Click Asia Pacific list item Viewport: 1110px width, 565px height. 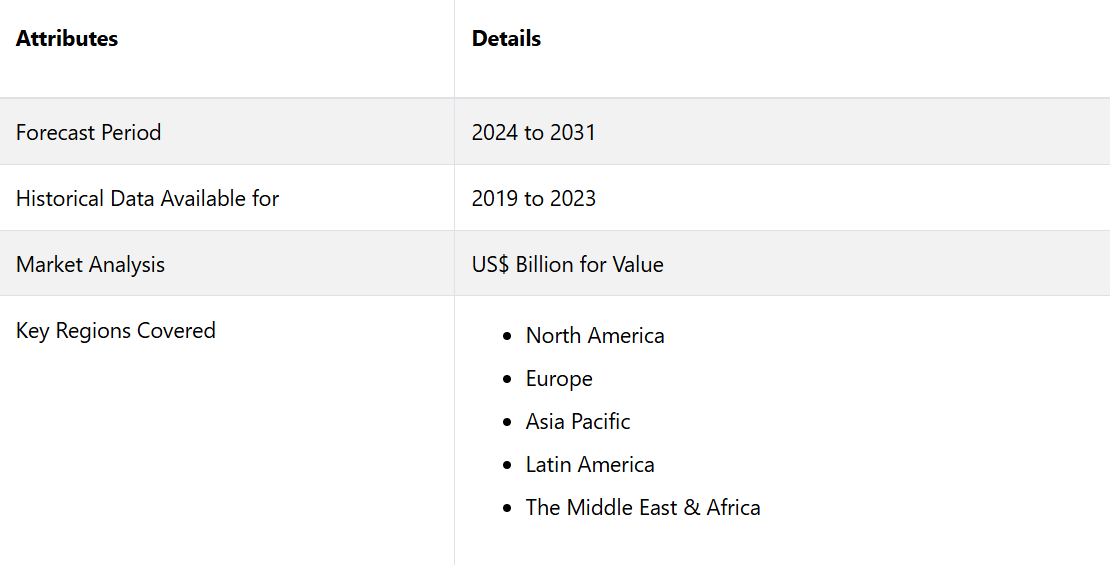[578, 421]
